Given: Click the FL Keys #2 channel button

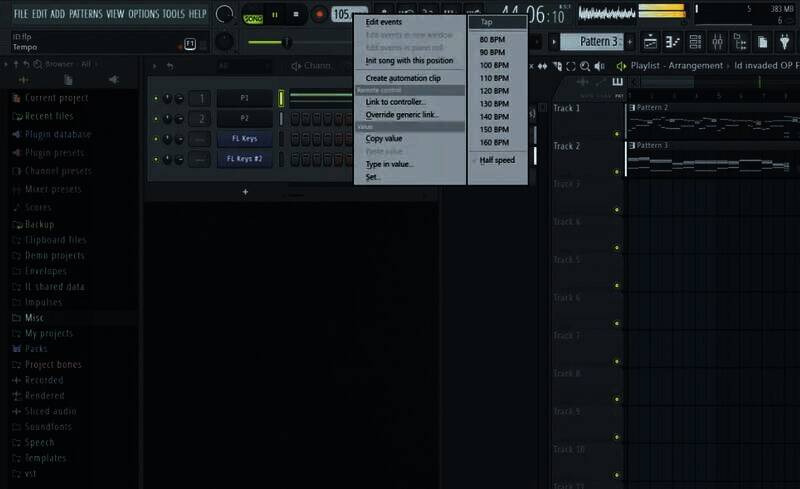Looking at the screenshot, I should click(x=244, y=159).
